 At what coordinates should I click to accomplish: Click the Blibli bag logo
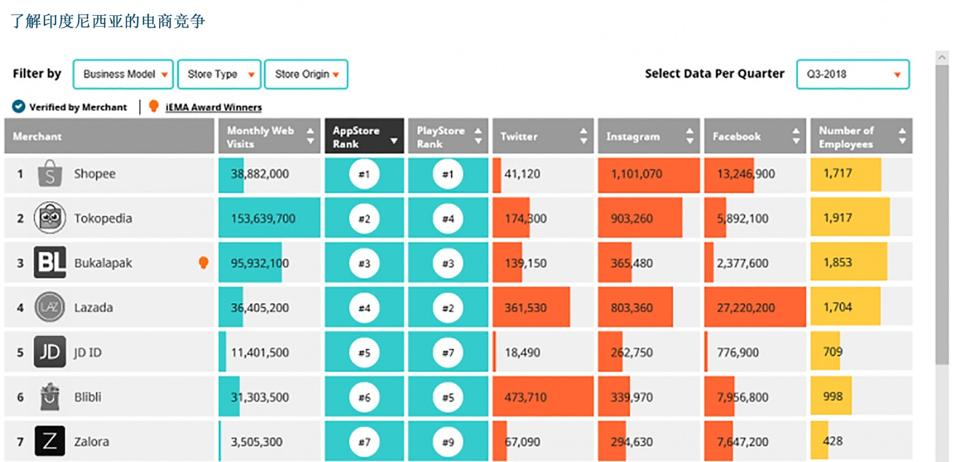coord(50,397)
